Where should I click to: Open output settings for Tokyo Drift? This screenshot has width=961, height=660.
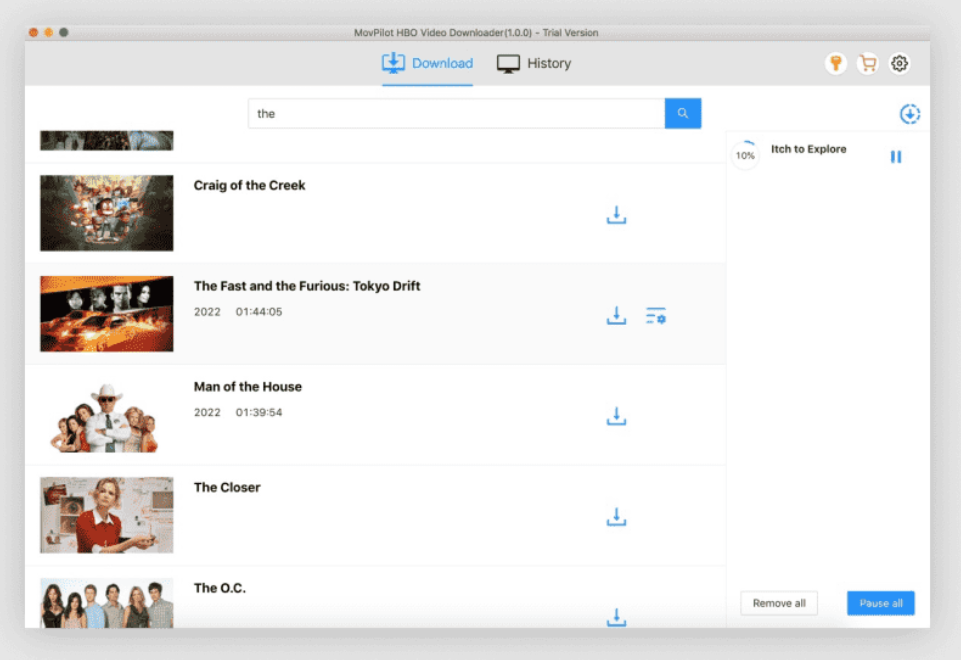point(656,316)
